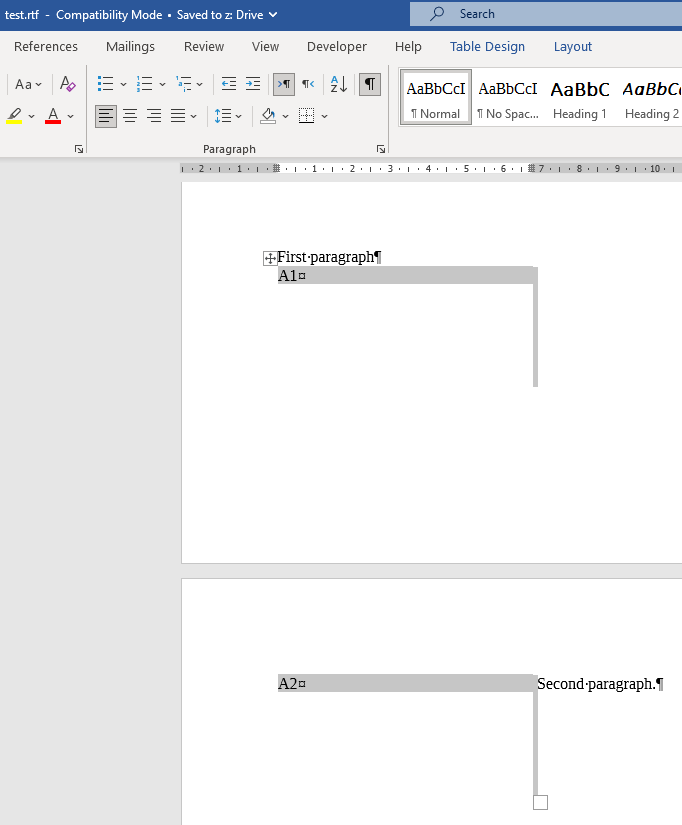Apply Heading 1 style
The image size is (682, 825).
click(x=580, y=97)
